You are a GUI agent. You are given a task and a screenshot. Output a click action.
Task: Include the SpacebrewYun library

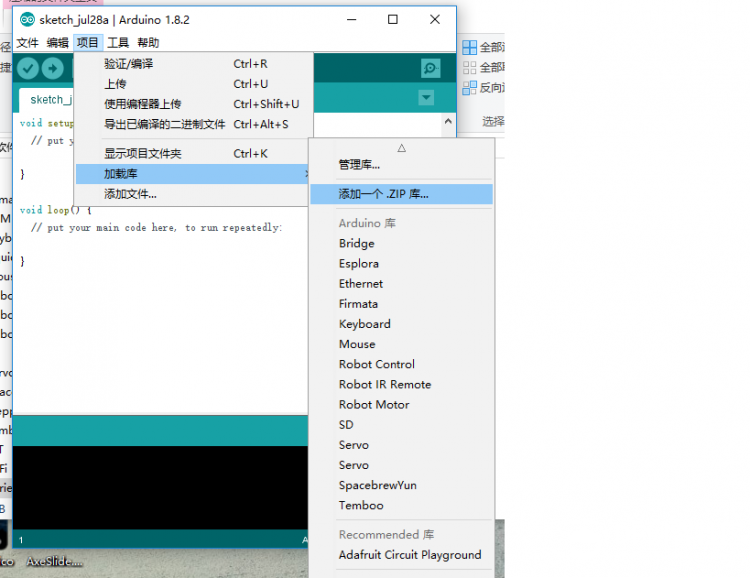click(401, 485)
